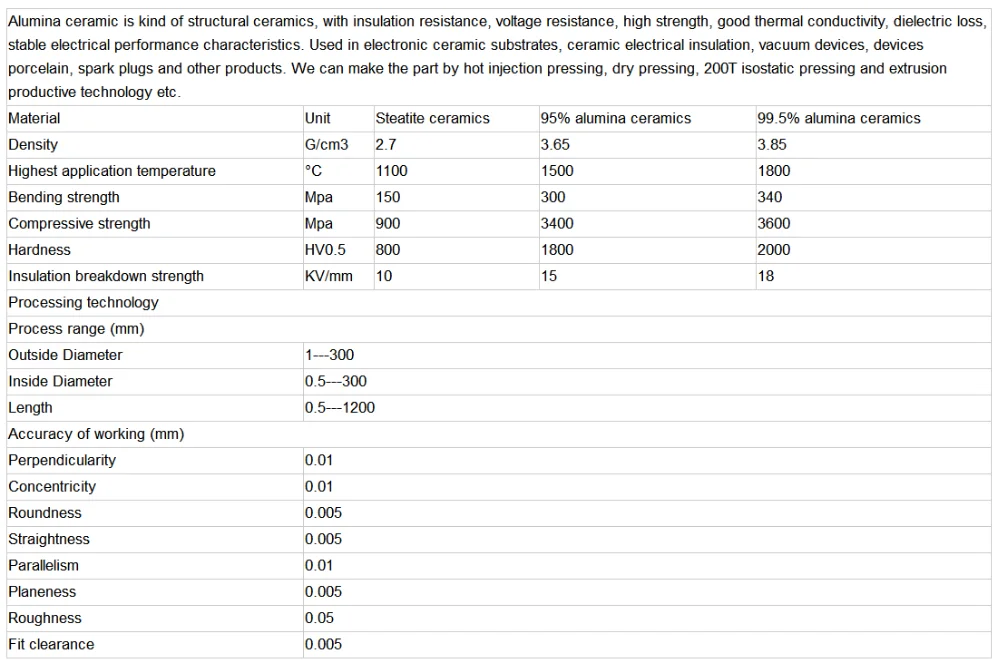
Task: Click the "99.5% alumina ceramics" column header
Action: [x=838, y=118]
